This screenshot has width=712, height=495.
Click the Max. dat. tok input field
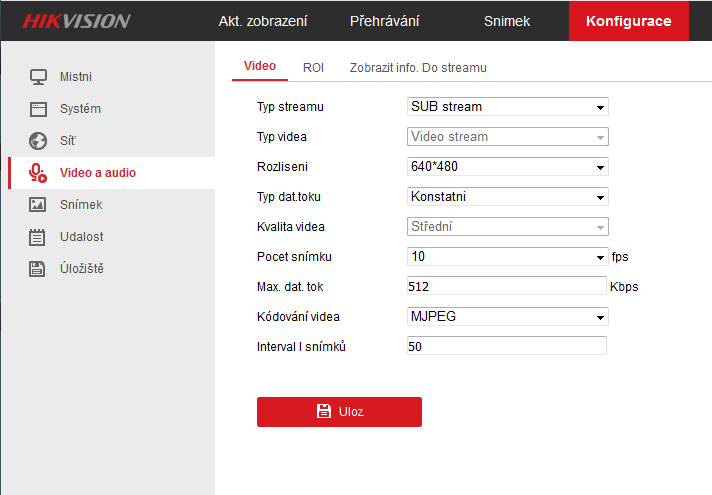[x=507, y=286]
